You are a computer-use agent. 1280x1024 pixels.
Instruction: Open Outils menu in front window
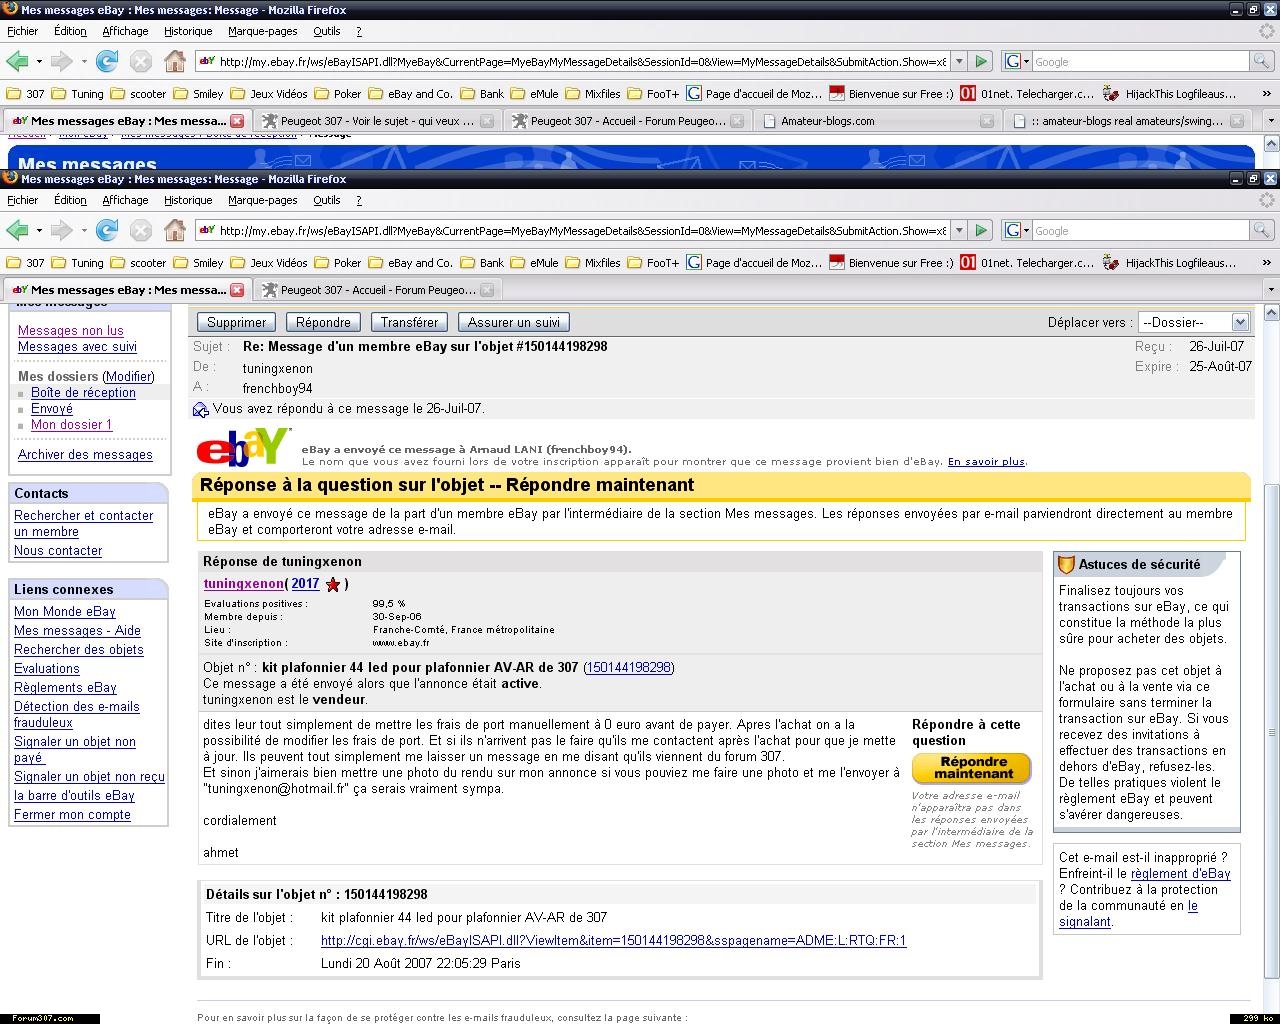click(327, 200)
